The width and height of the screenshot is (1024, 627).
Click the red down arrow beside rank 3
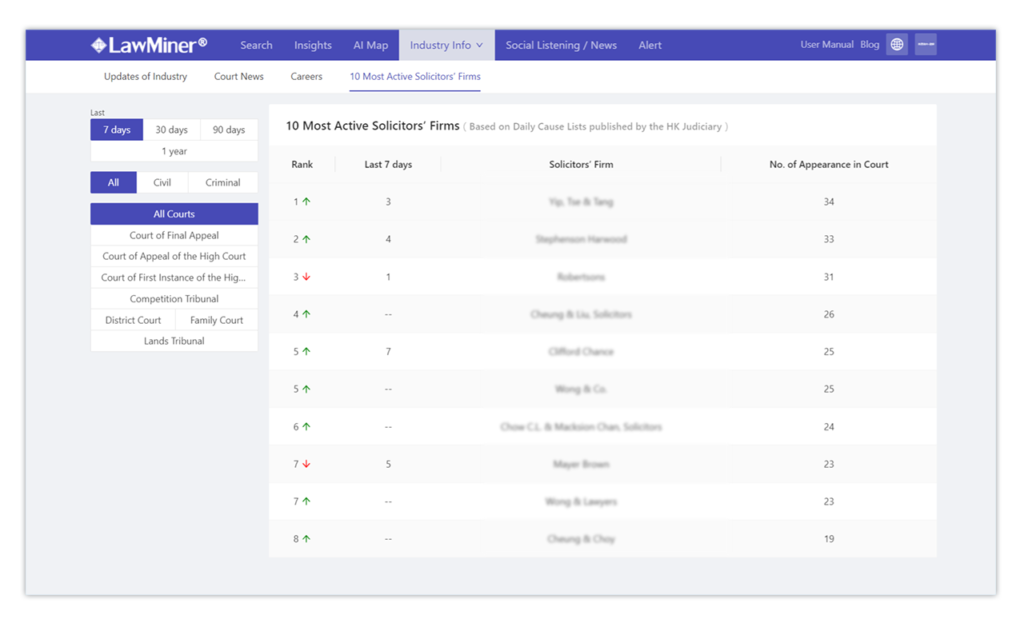[306, 277]
